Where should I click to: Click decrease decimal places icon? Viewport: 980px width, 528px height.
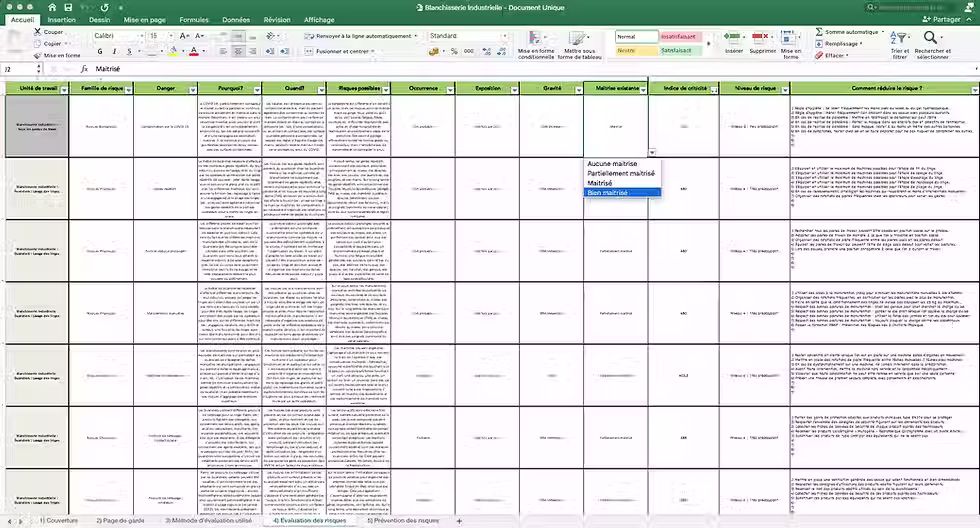coord(501,51)
